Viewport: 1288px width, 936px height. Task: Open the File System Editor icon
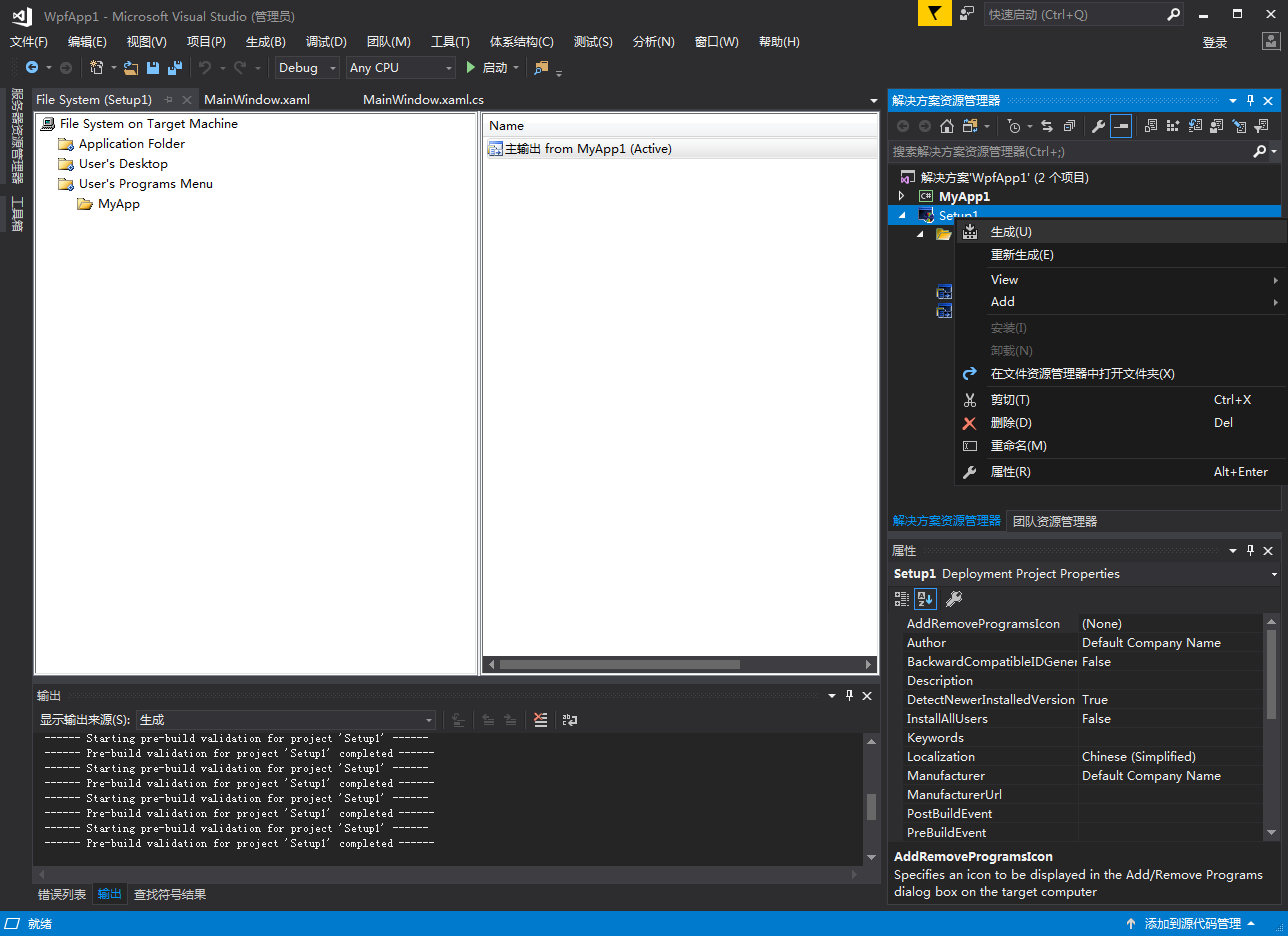(1150, 126)
